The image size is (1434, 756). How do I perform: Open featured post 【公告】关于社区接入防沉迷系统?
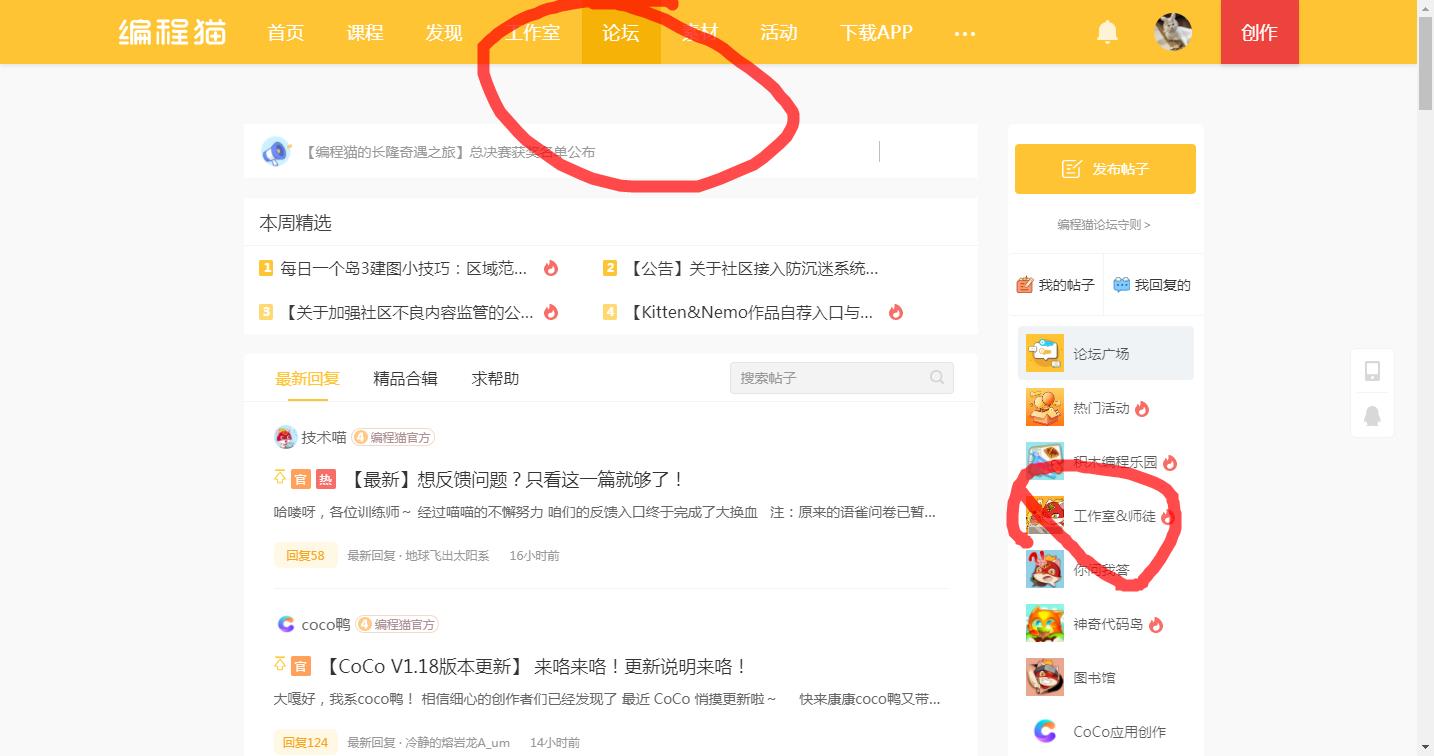click(752, 268)
